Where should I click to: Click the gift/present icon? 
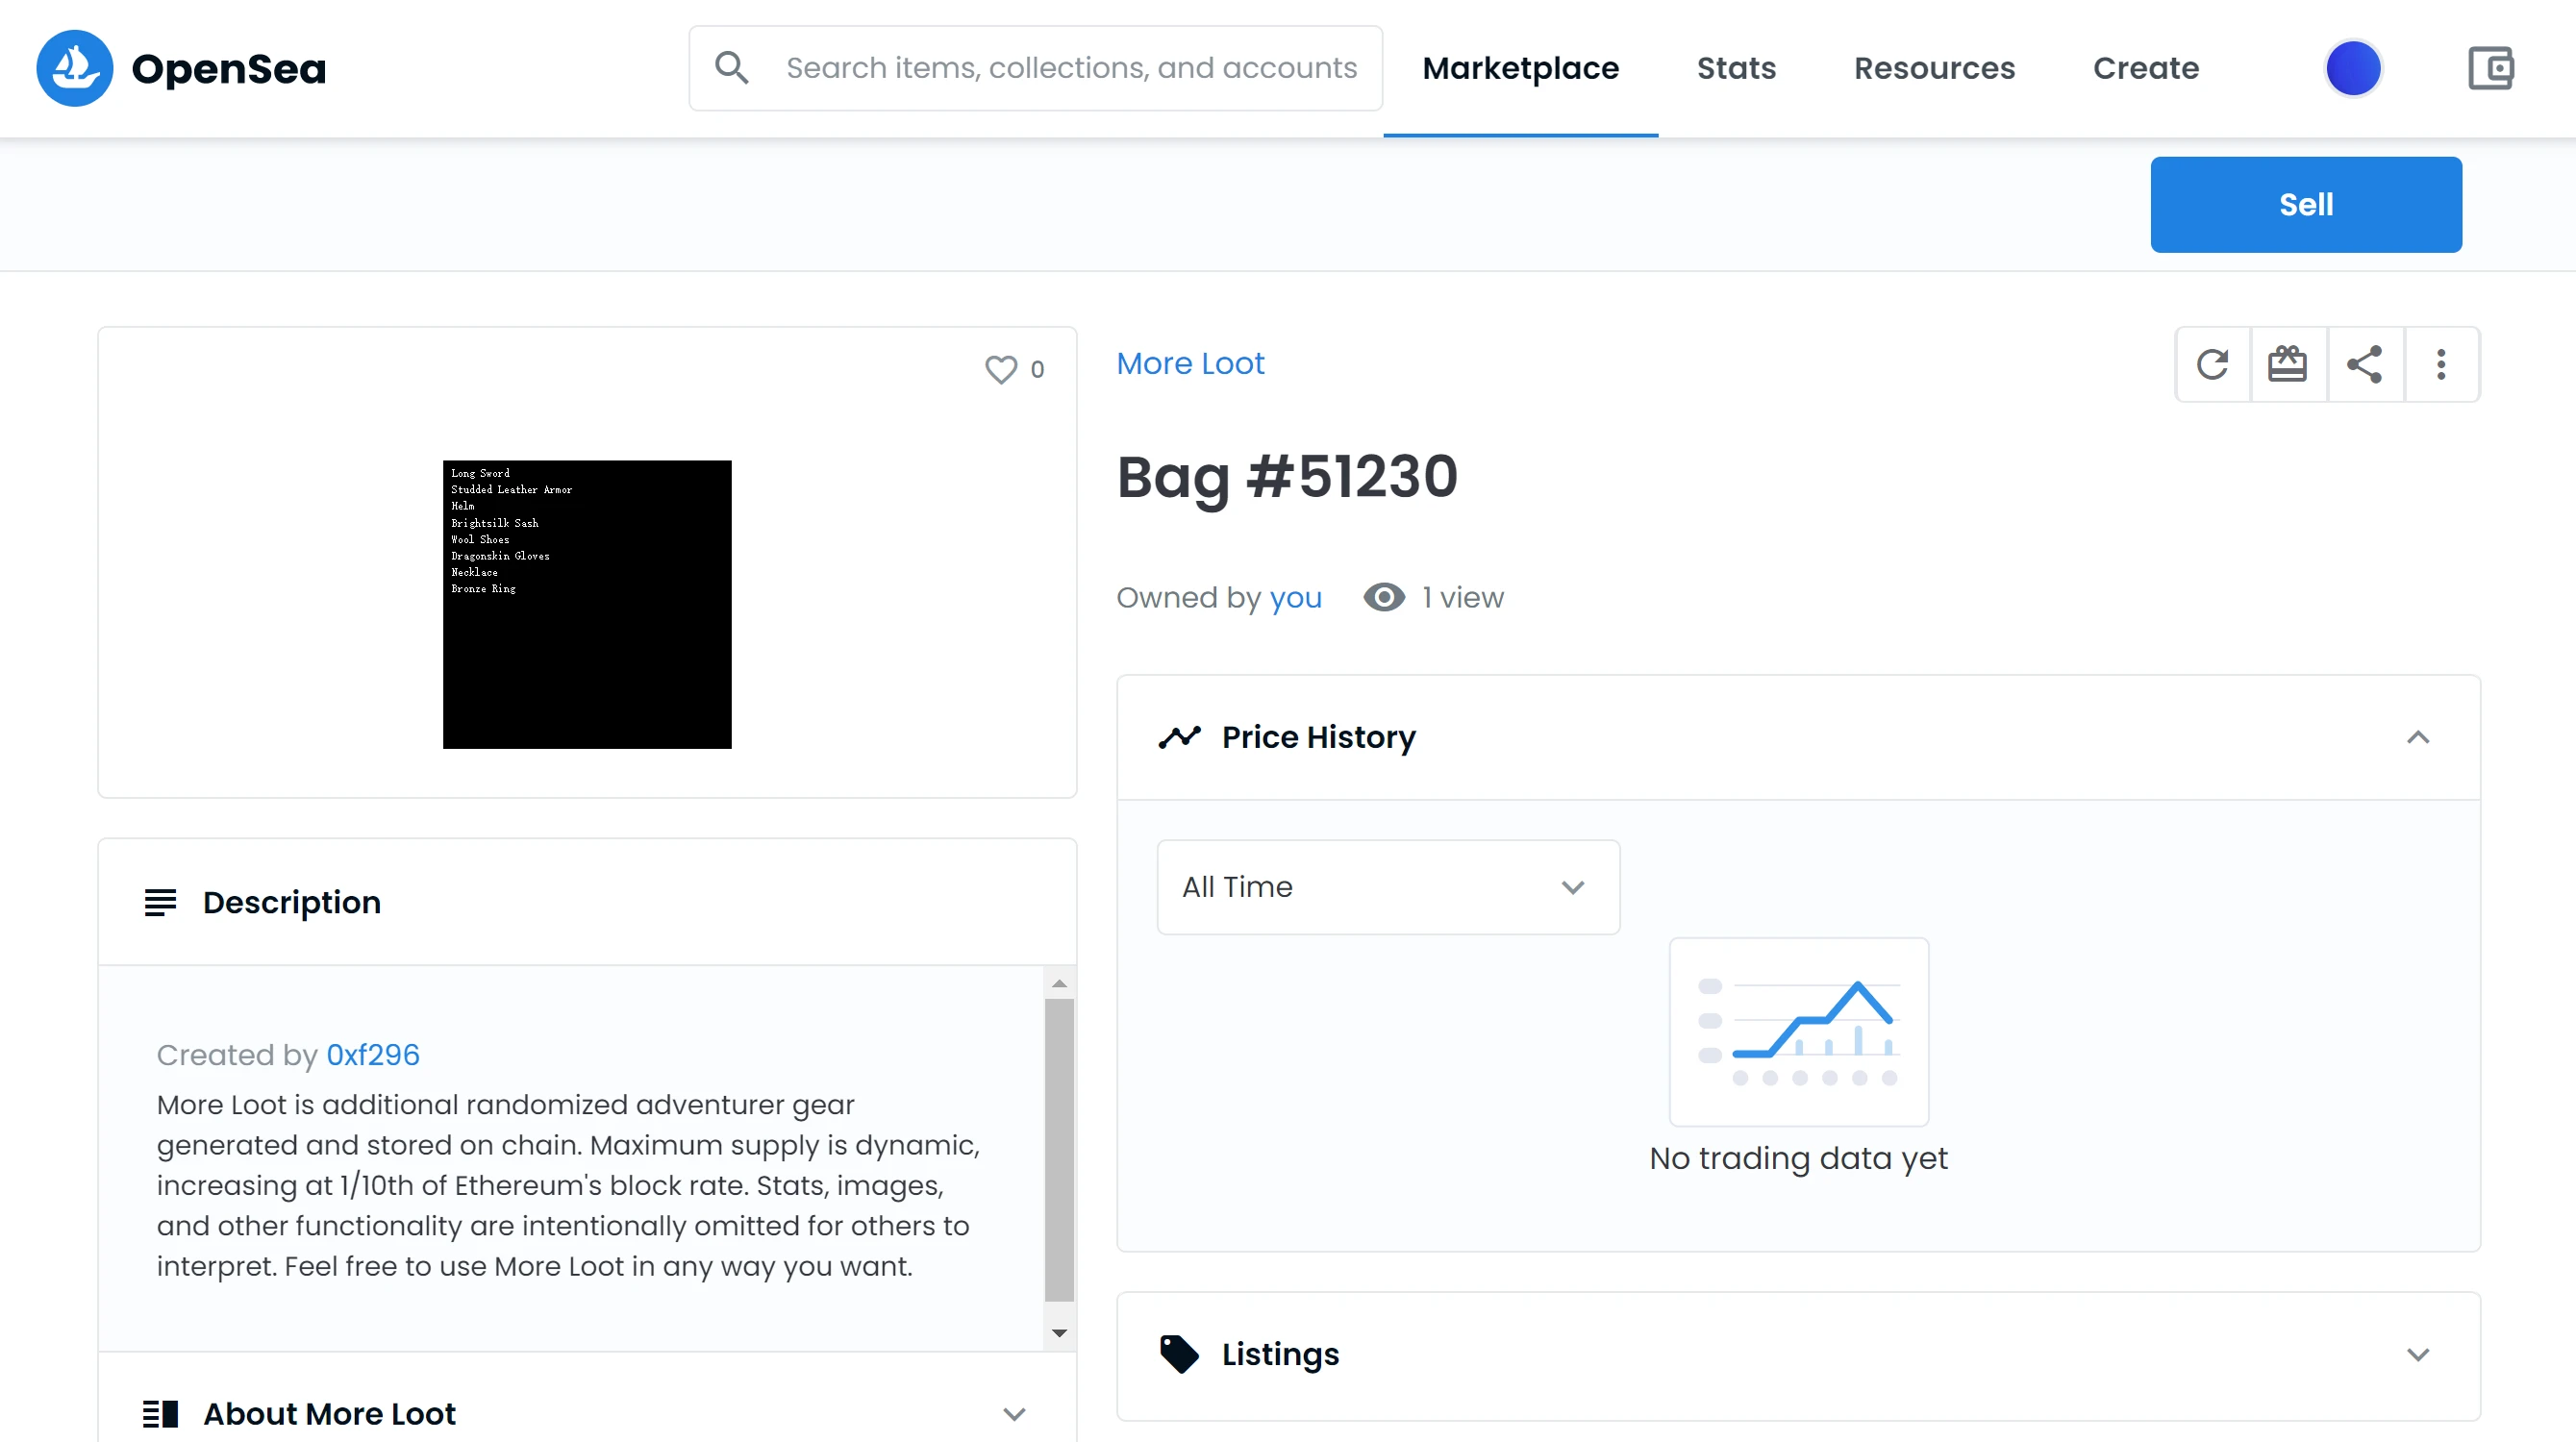[2288, 362]
